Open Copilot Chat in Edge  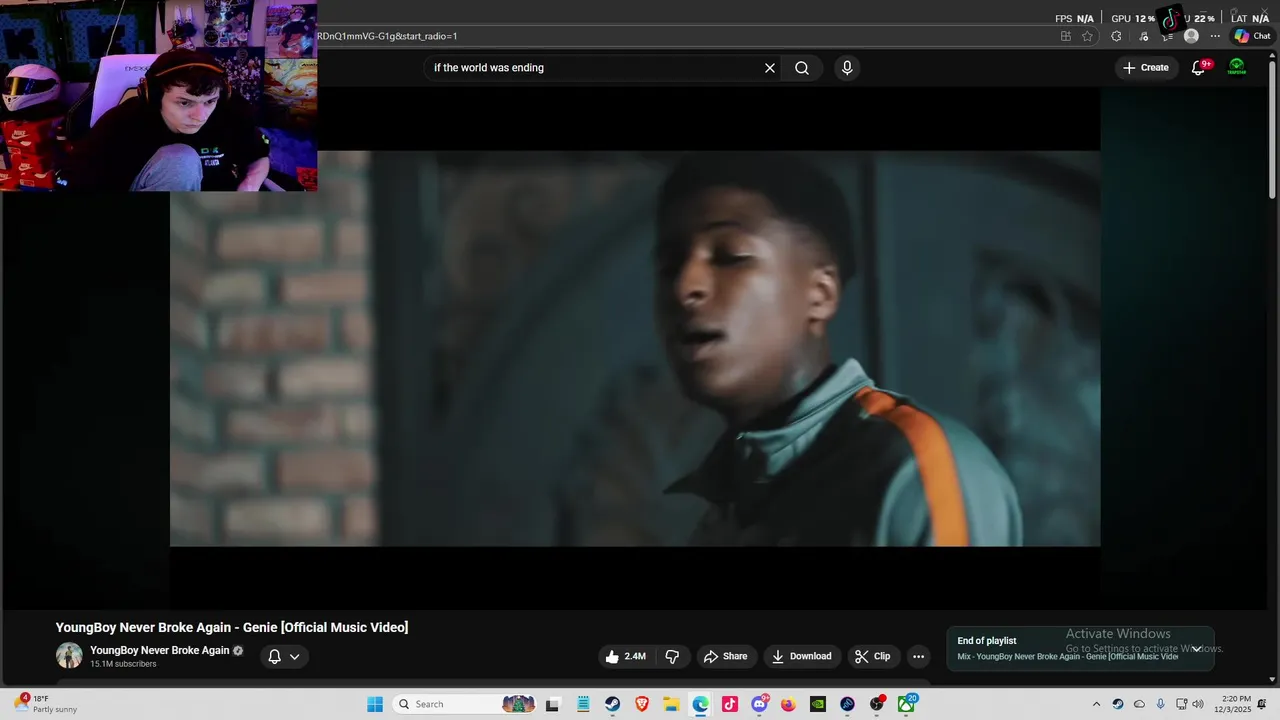click(x=1252, y=36)
